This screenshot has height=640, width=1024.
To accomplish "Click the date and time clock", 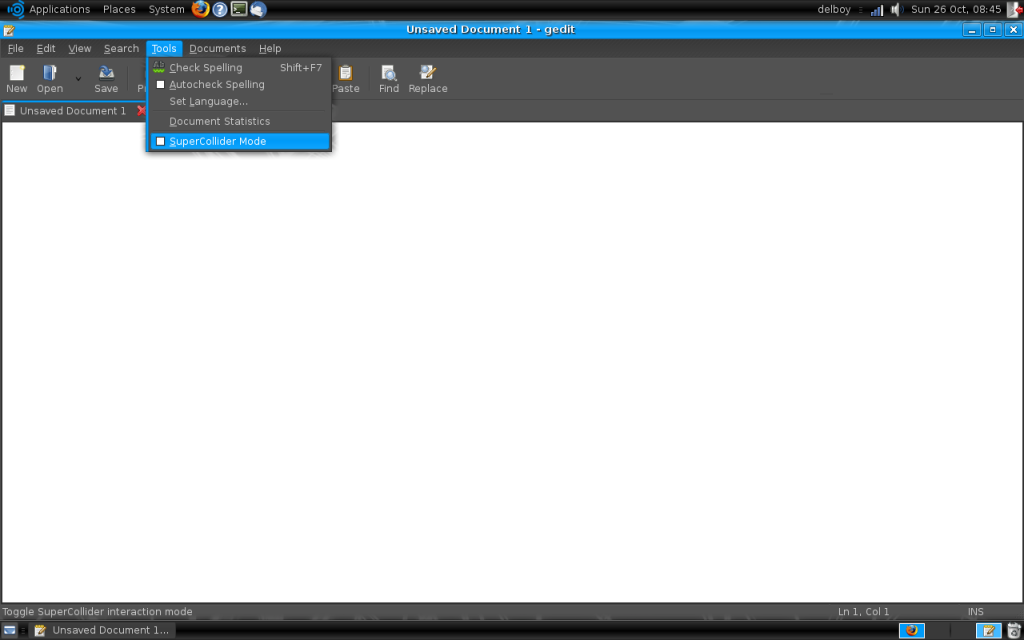I will 956,10.
